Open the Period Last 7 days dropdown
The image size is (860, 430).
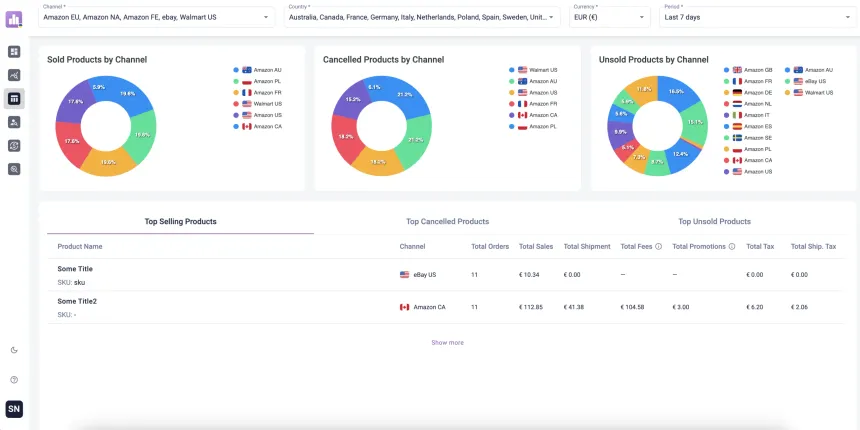point(757,17)
